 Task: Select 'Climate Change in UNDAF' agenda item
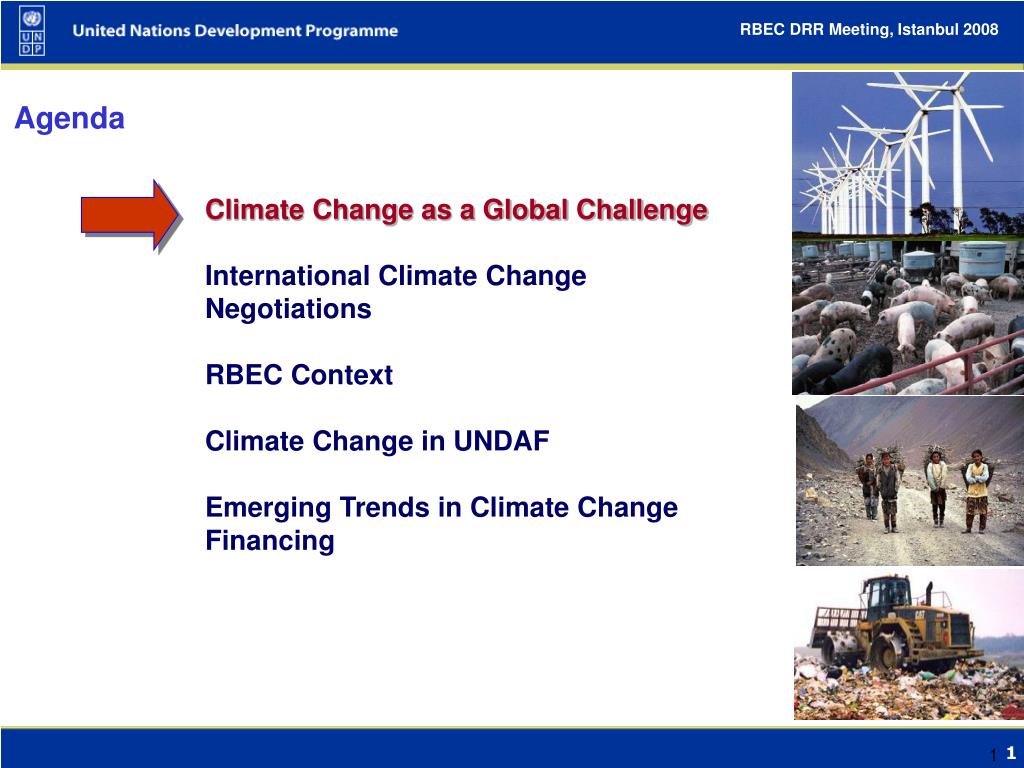tap(377, 441)
